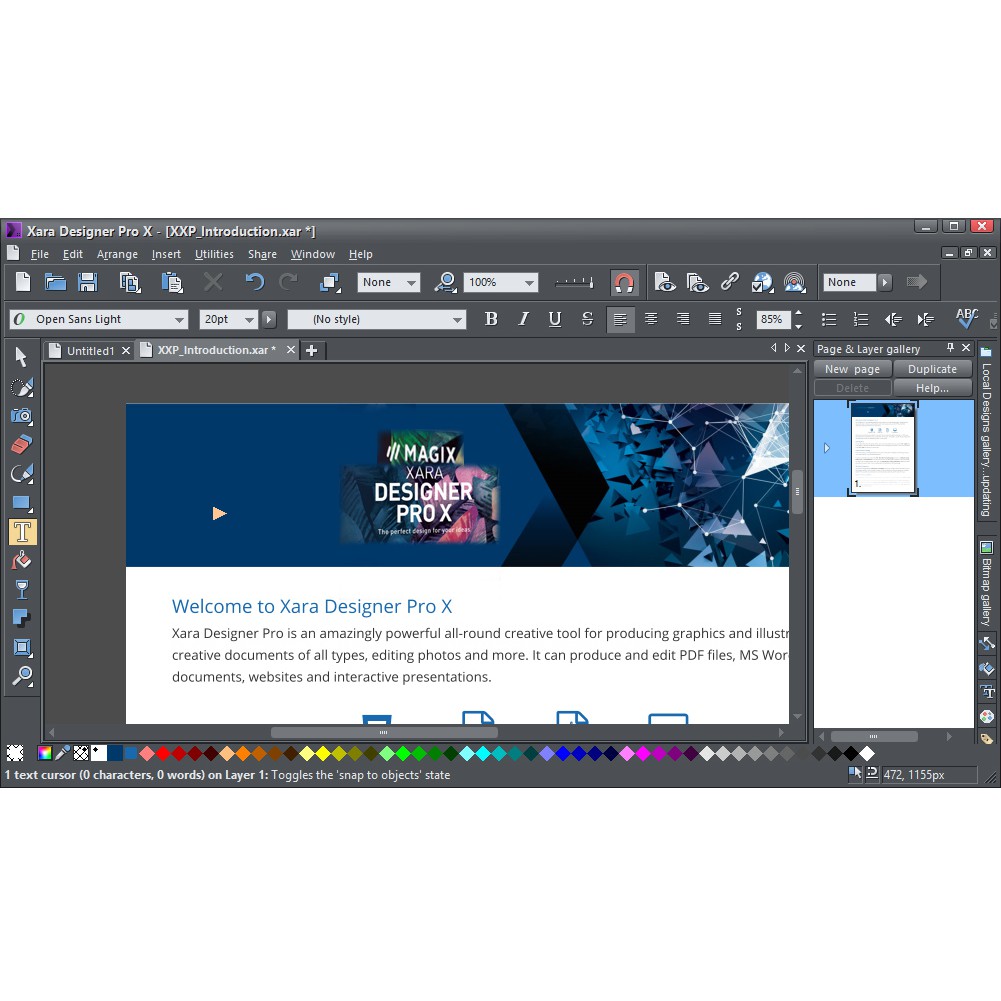Click the New page button
Screen dimensions: 1001x1001
click(852, 369)
